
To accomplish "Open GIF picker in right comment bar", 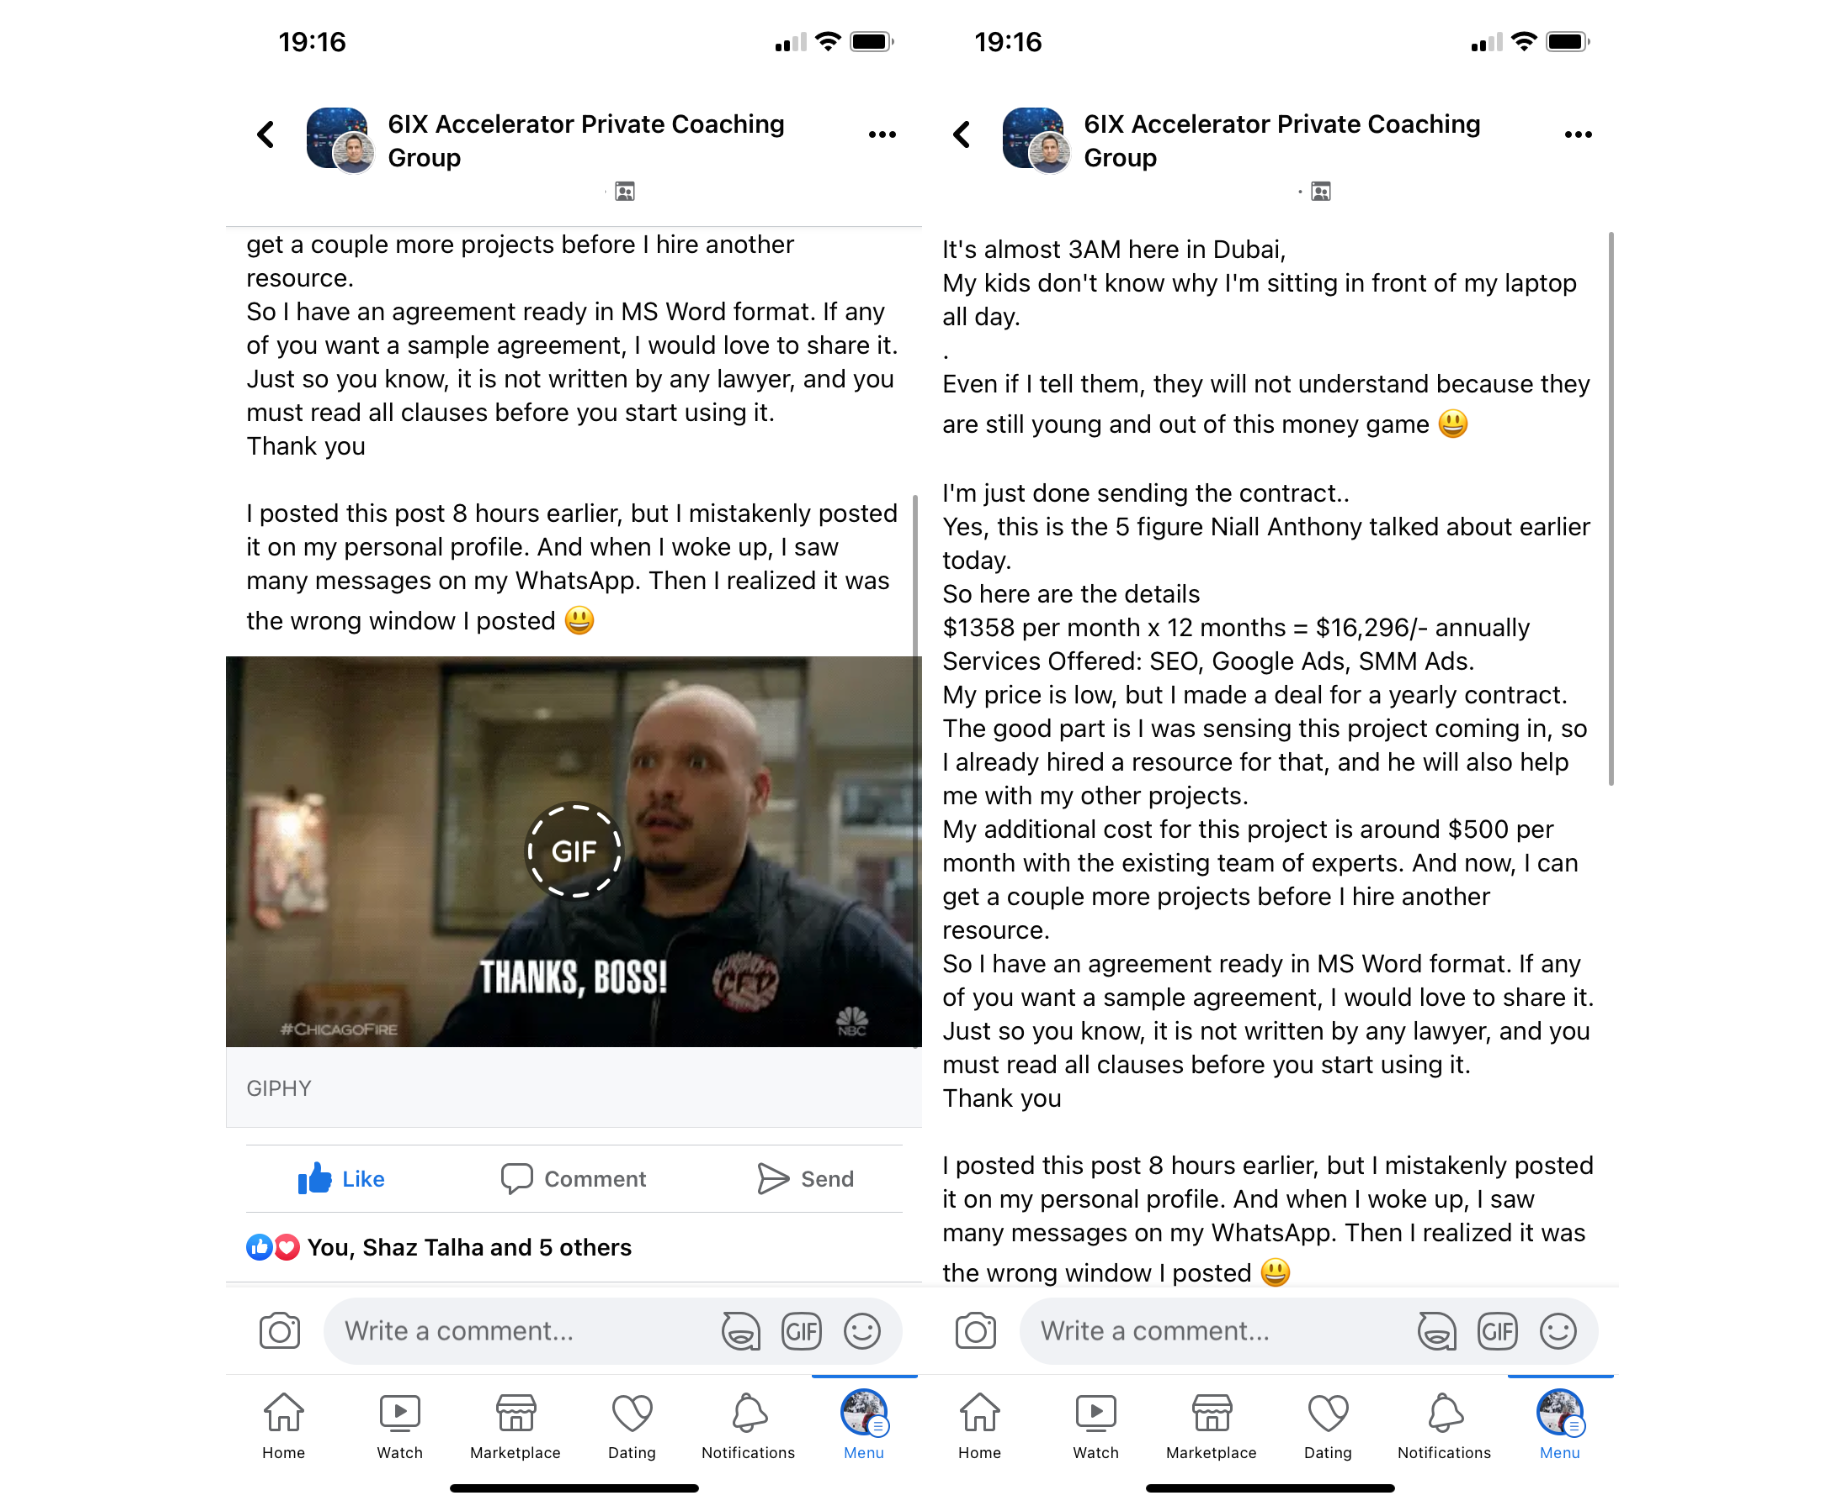I will pos(1498,1331).
